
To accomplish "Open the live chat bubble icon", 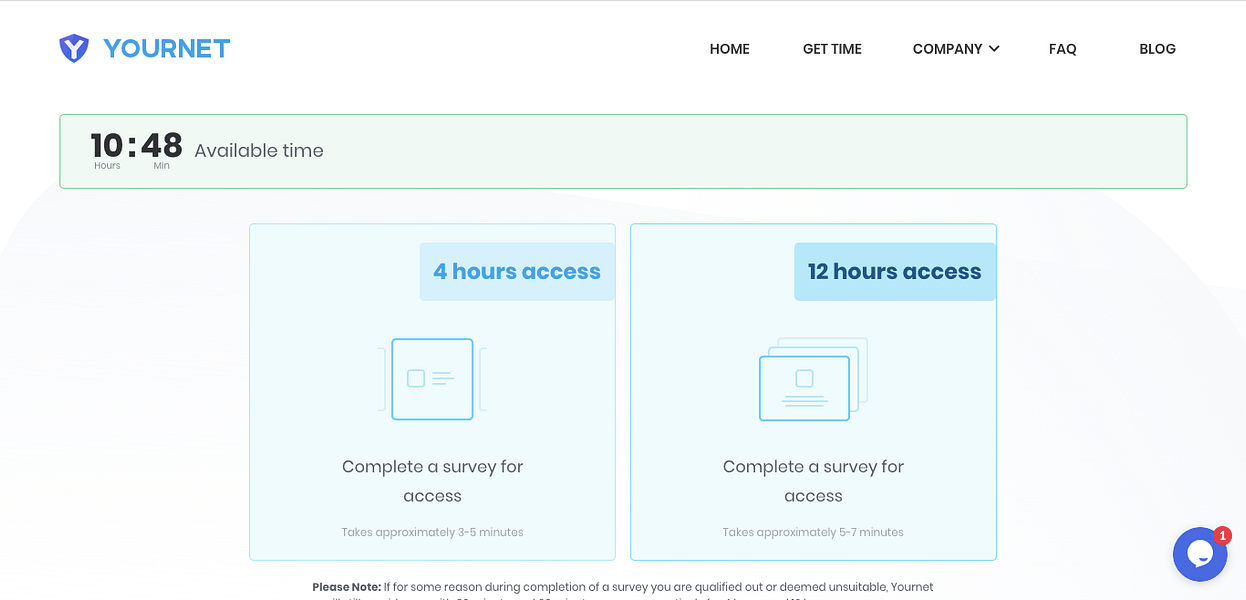I will [x=1200, y=554].
